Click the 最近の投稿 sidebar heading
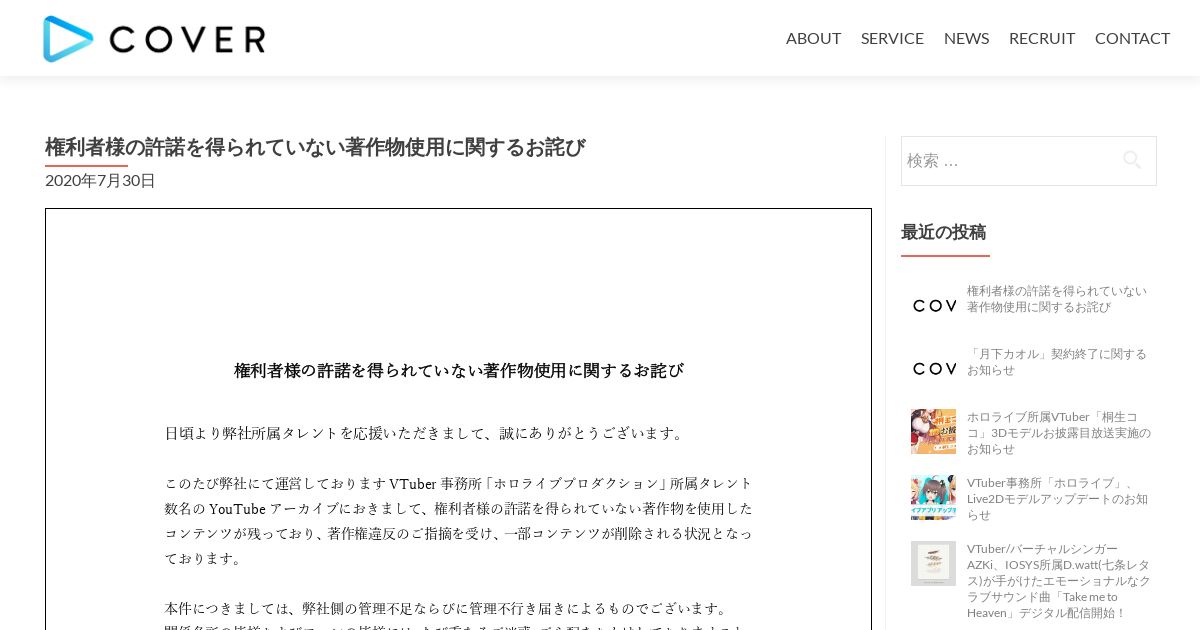The height and width of the screenshot is (630, 1200). [x=943, y=232]
